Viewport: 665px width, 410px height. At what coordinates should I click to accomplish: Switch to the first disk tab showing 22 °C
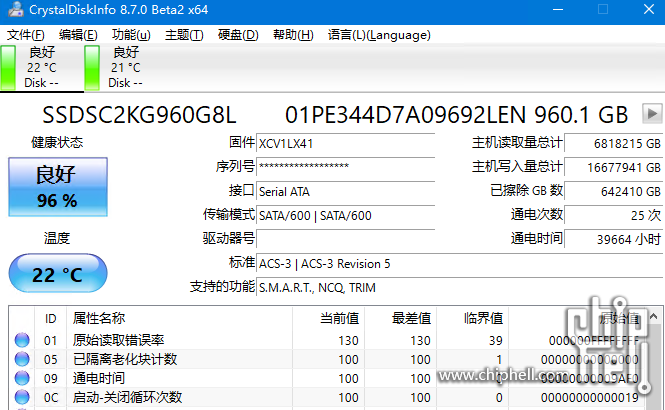pyautogui.click(x=42, y=67)
